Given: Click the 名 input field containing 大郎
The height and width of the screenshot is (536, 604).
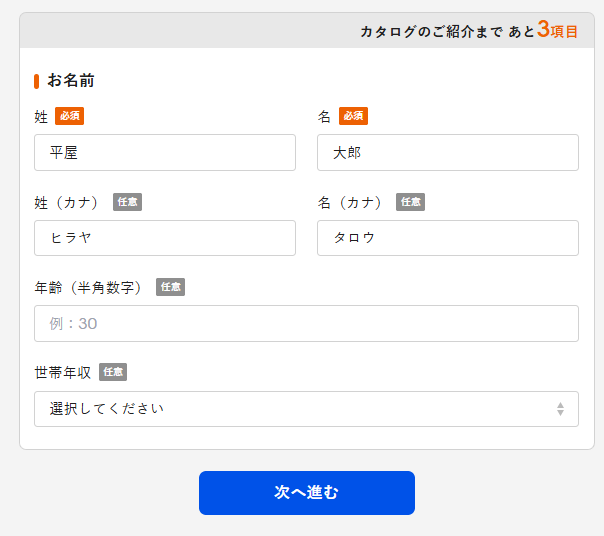Looking at the screenshot, I should point(448,153).
